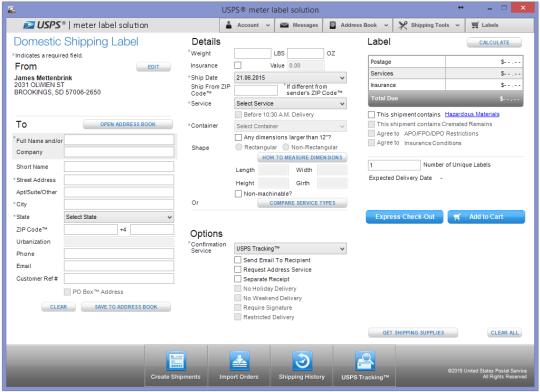540x392 pixels.
Task: Click the CALCULATE button
Action: [x=494, y=42]
